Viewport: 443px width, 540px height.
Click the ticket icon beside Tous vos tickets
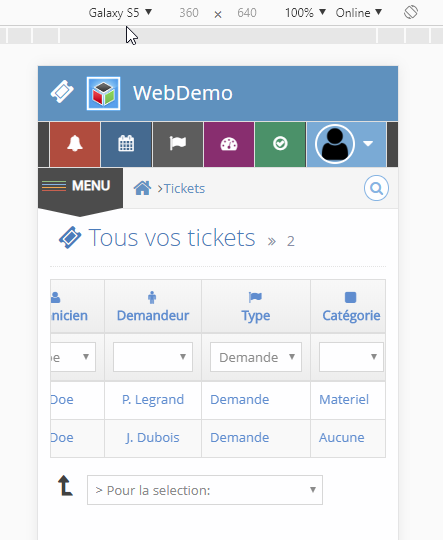pos(70,238)
